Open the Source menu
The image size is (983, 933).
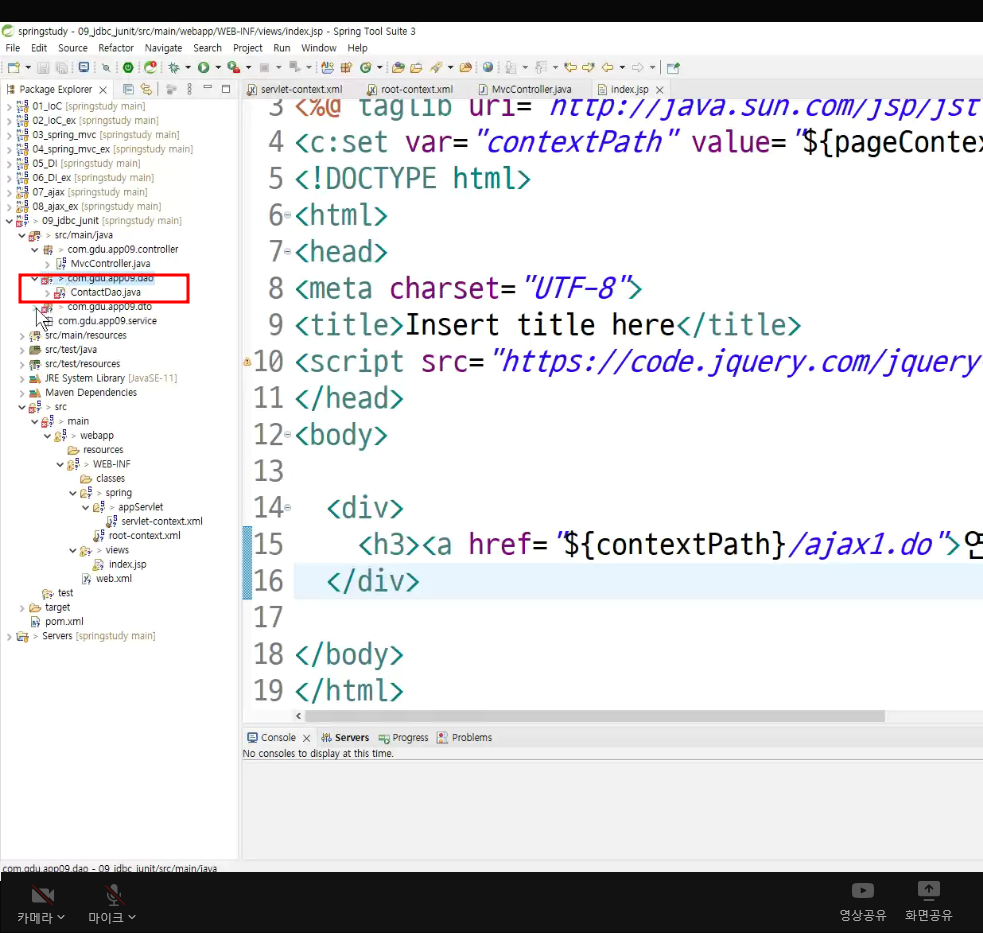click(x=73, y=48)
